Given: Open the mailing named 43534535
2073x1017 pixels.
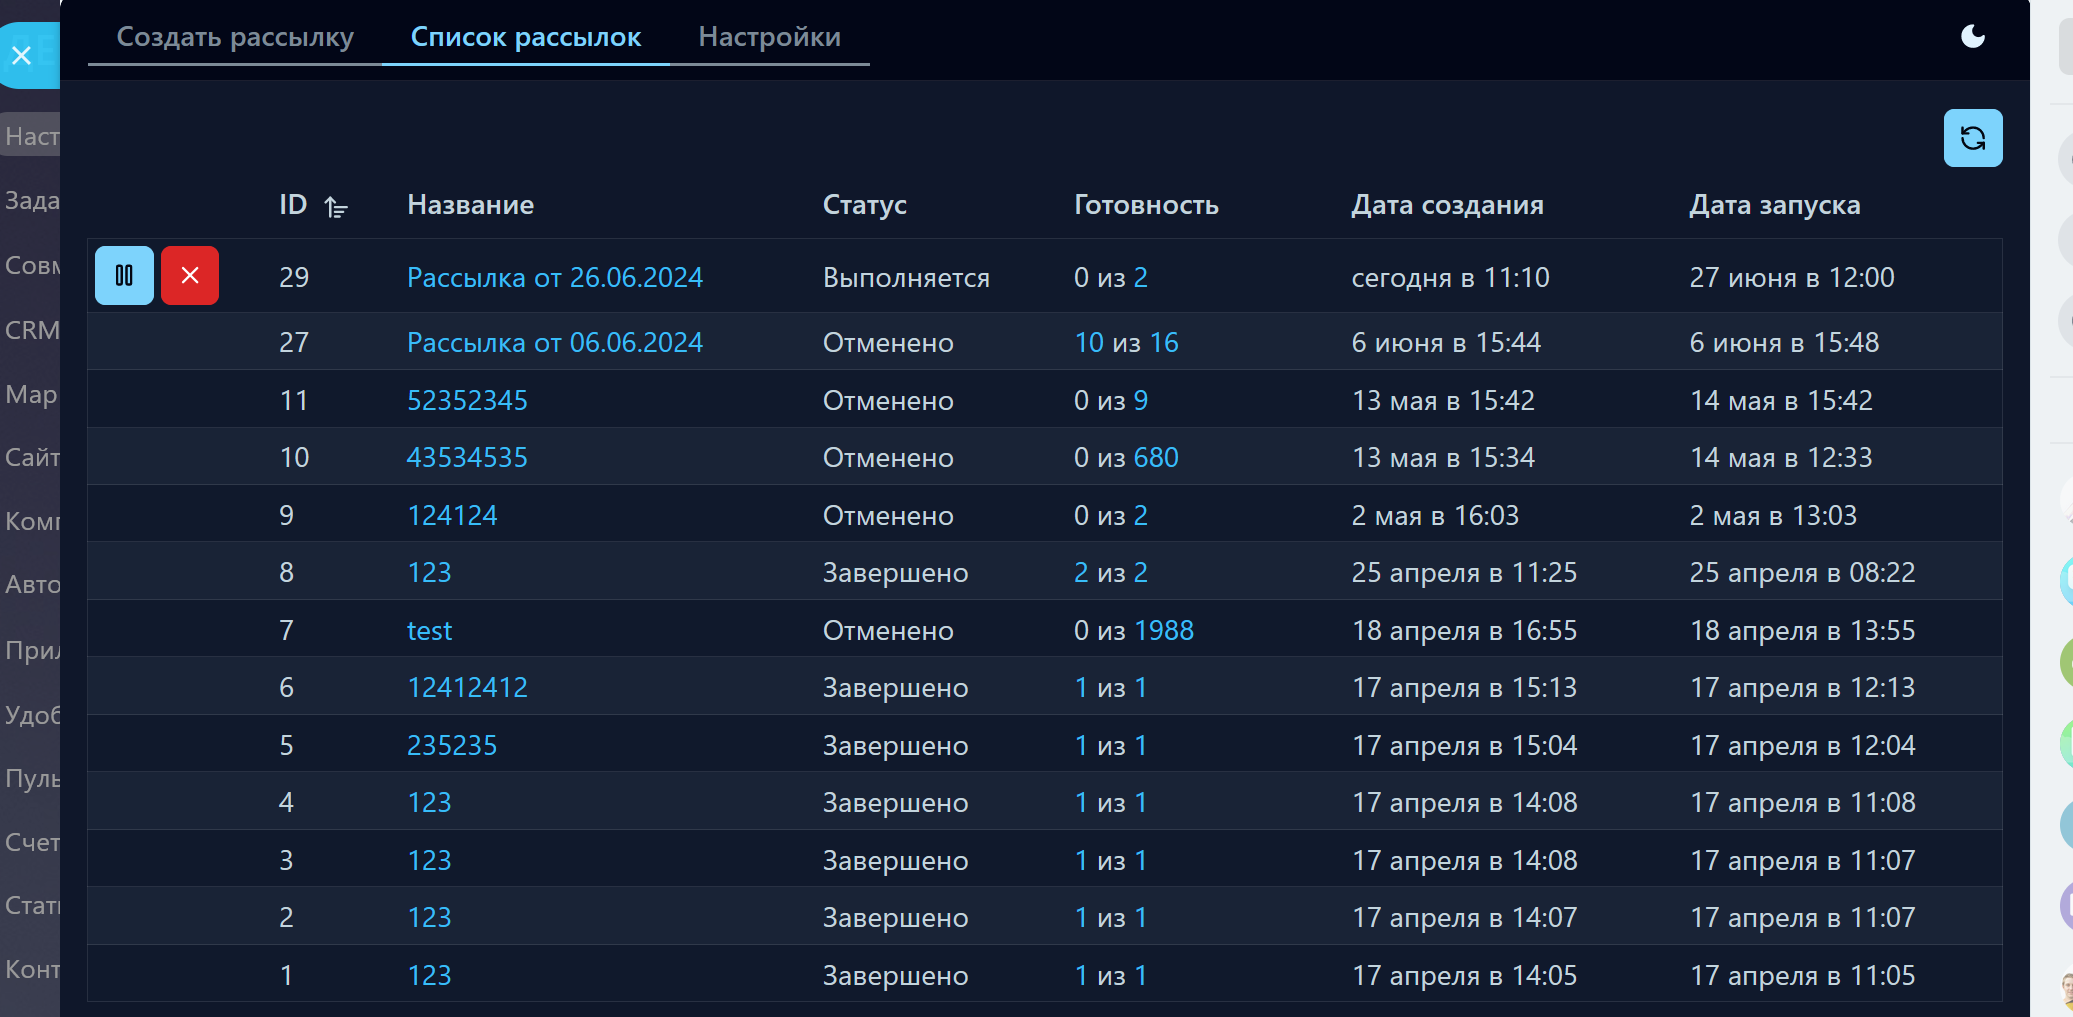Looking at the screenshot, I should pyautogui.click(x=467, y=458).
